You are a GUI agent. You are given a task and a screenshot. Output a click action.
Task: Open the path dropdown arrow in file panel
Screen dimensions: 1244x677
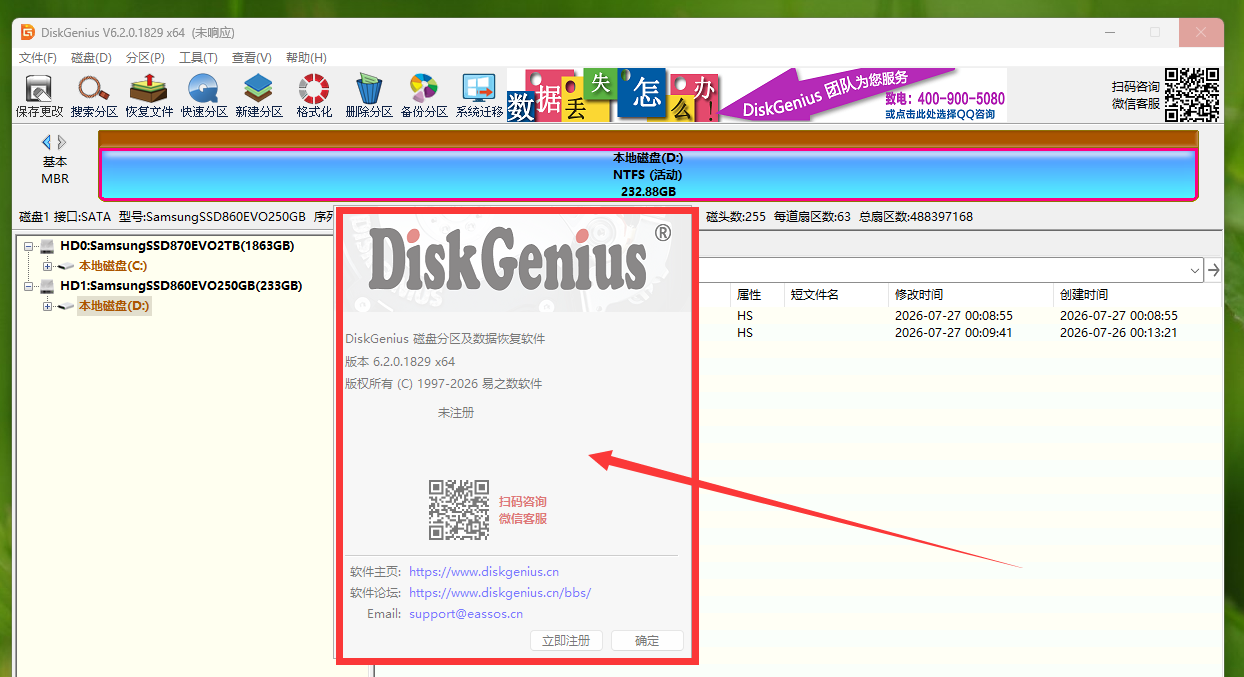click(1195, 270)
